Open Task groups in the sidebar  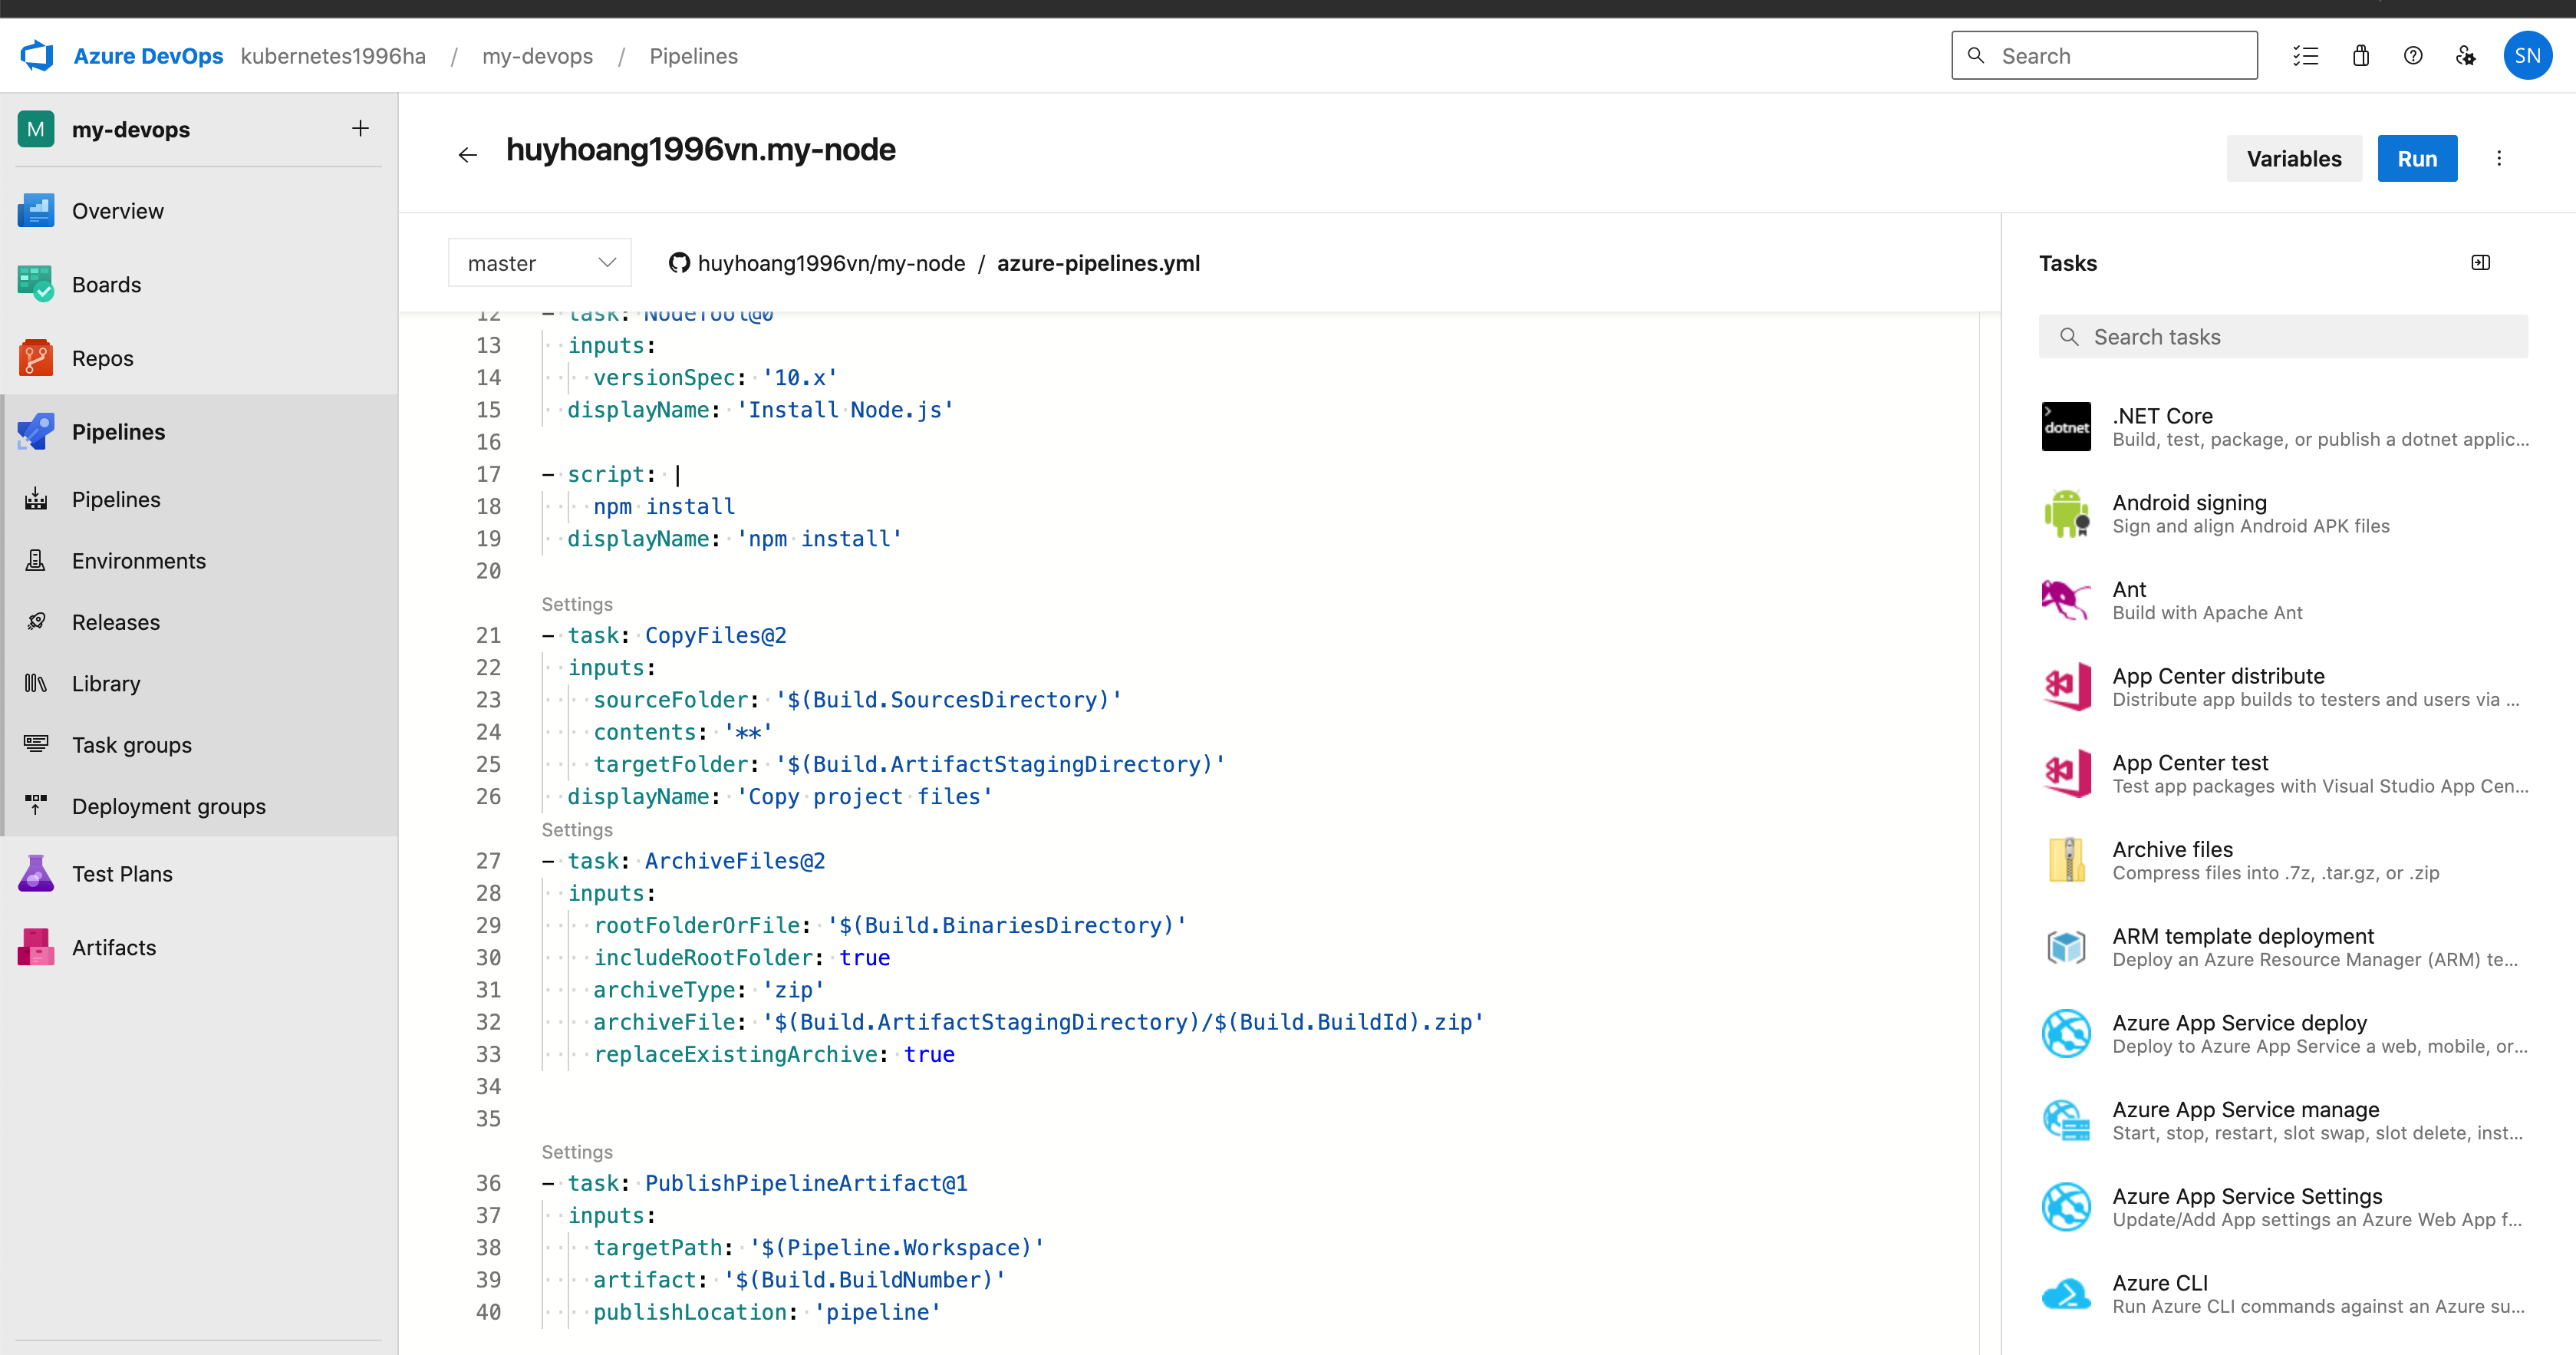pos(199,745)
